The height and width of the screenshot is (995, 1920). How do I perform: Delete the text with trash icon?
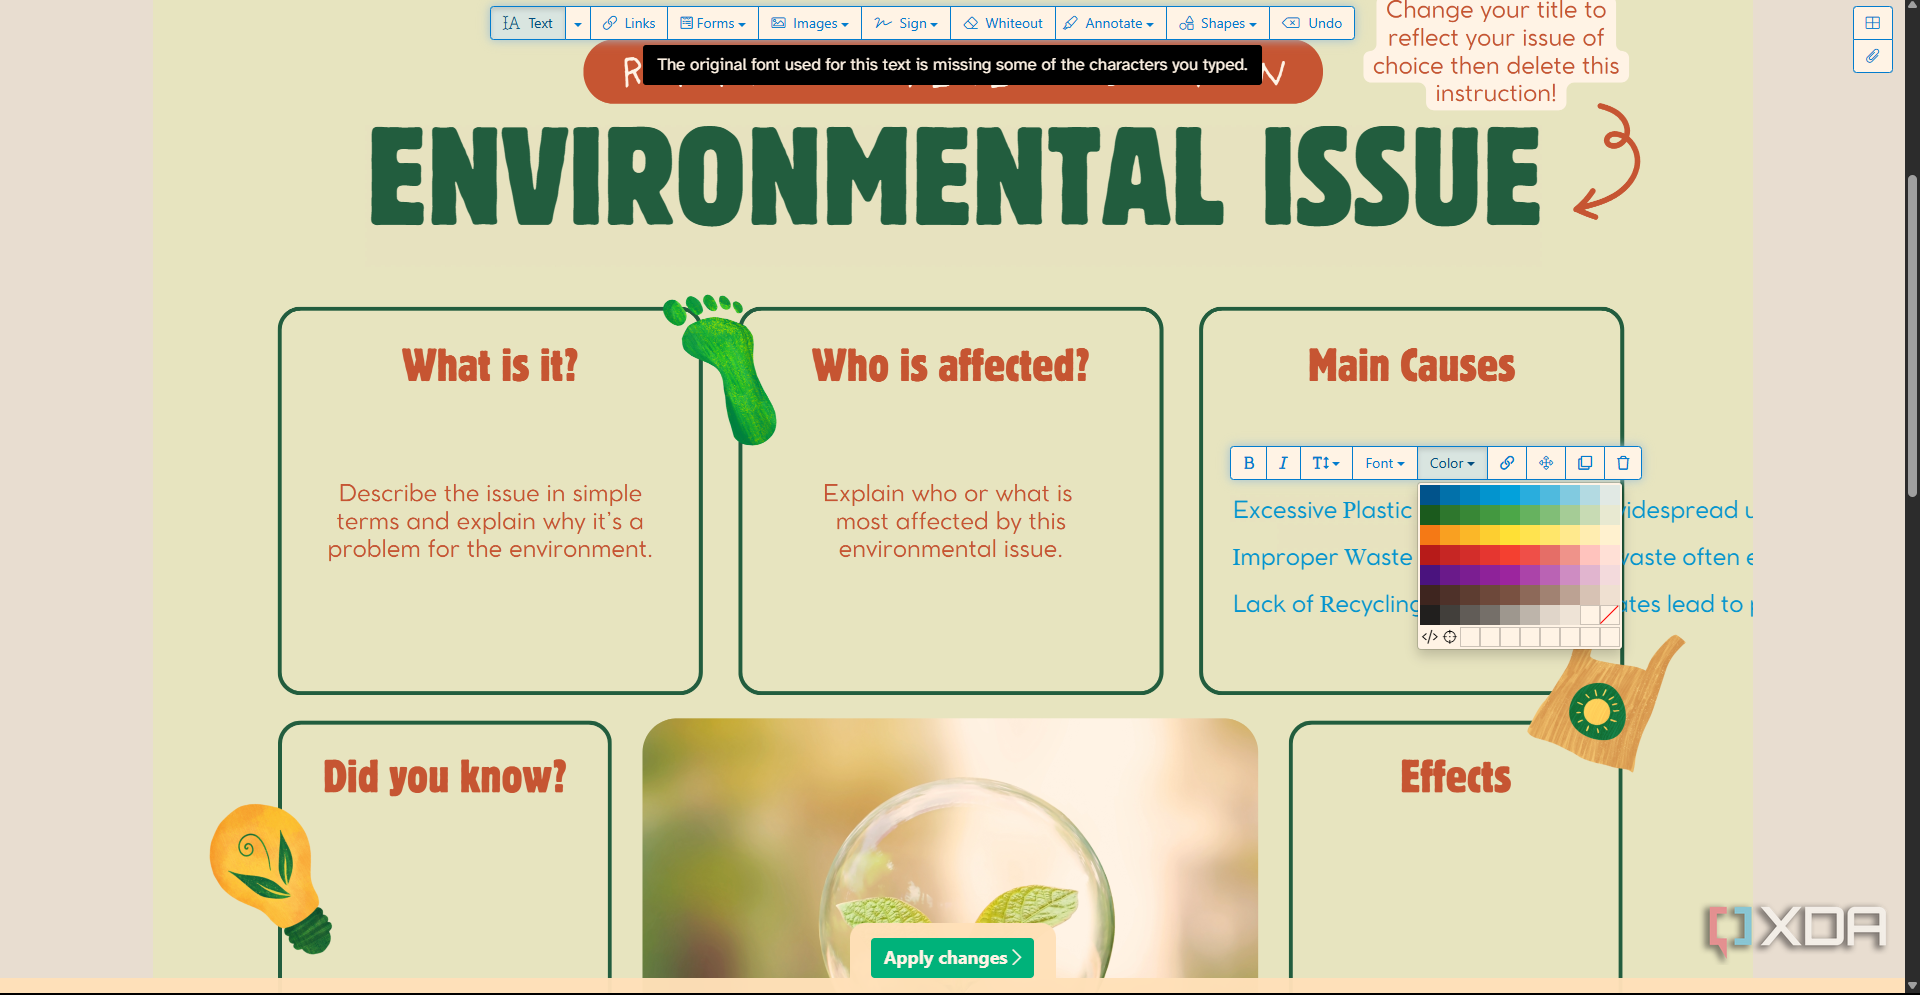[x=1623, y=463]
